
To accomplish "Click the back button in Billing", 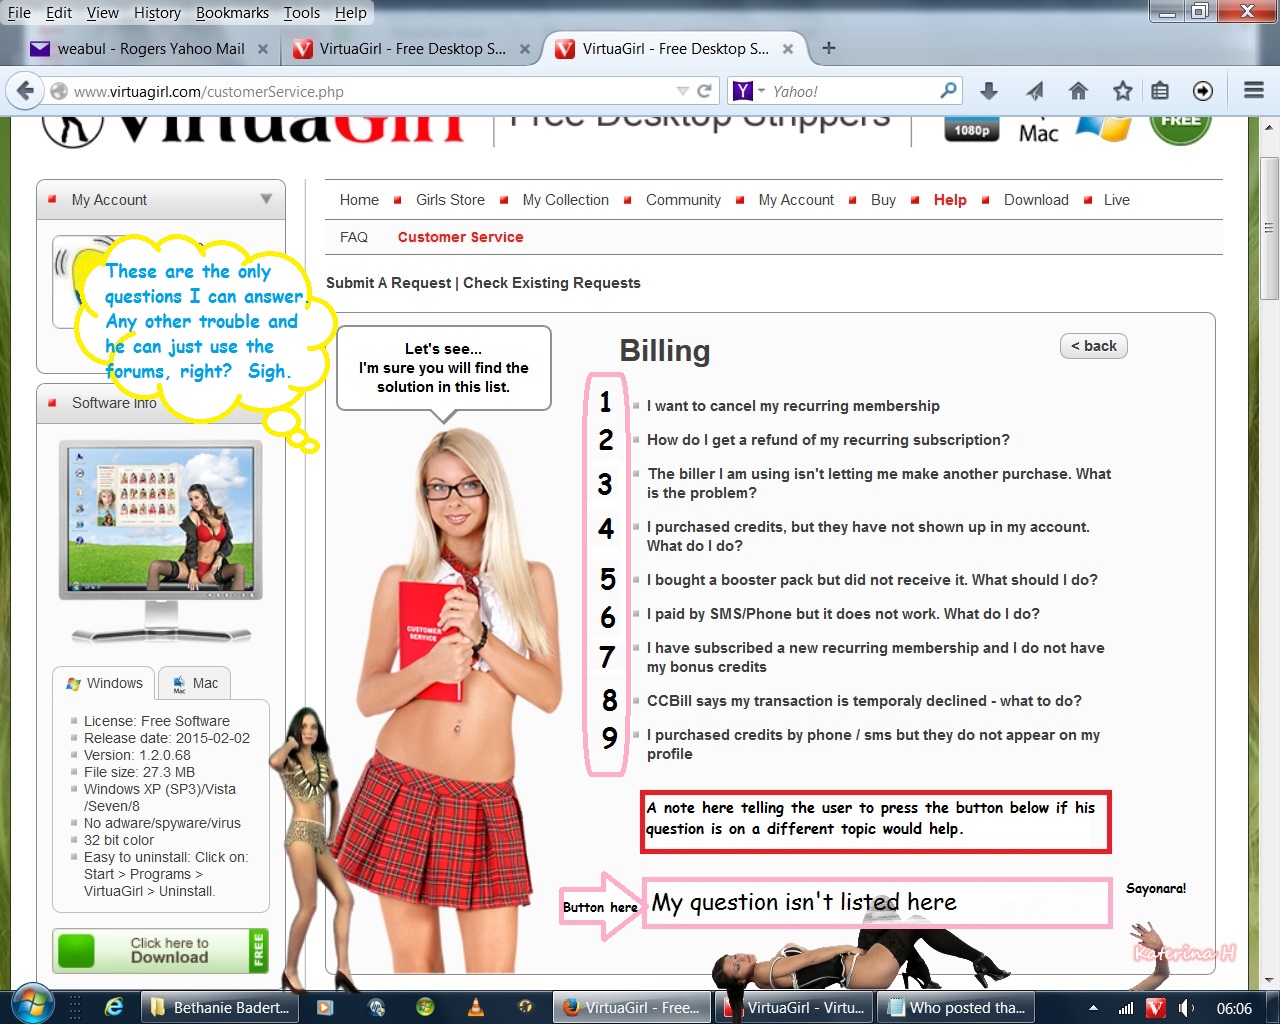I will coord(1094,346).
